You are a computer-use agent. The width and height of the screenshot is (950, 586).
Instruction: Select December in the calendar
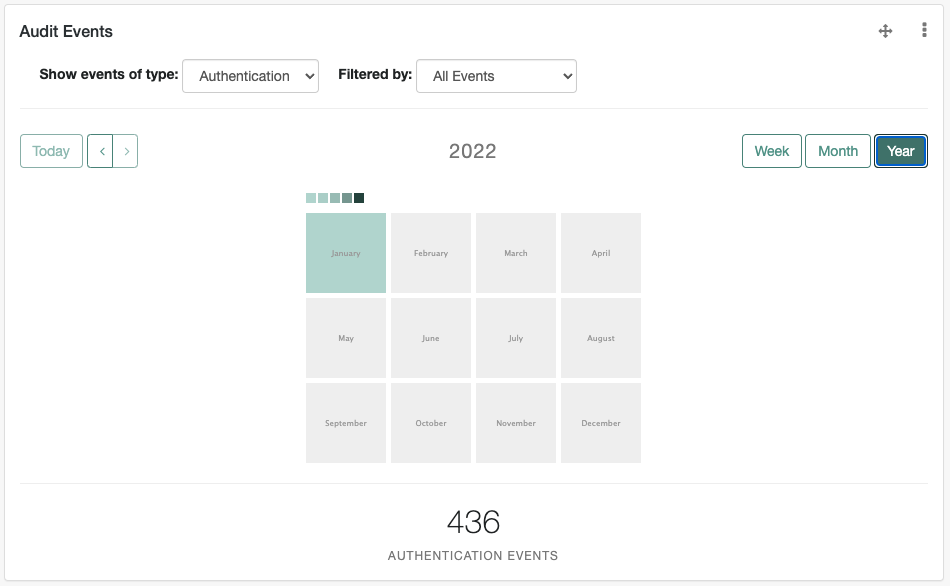point(600,423)
